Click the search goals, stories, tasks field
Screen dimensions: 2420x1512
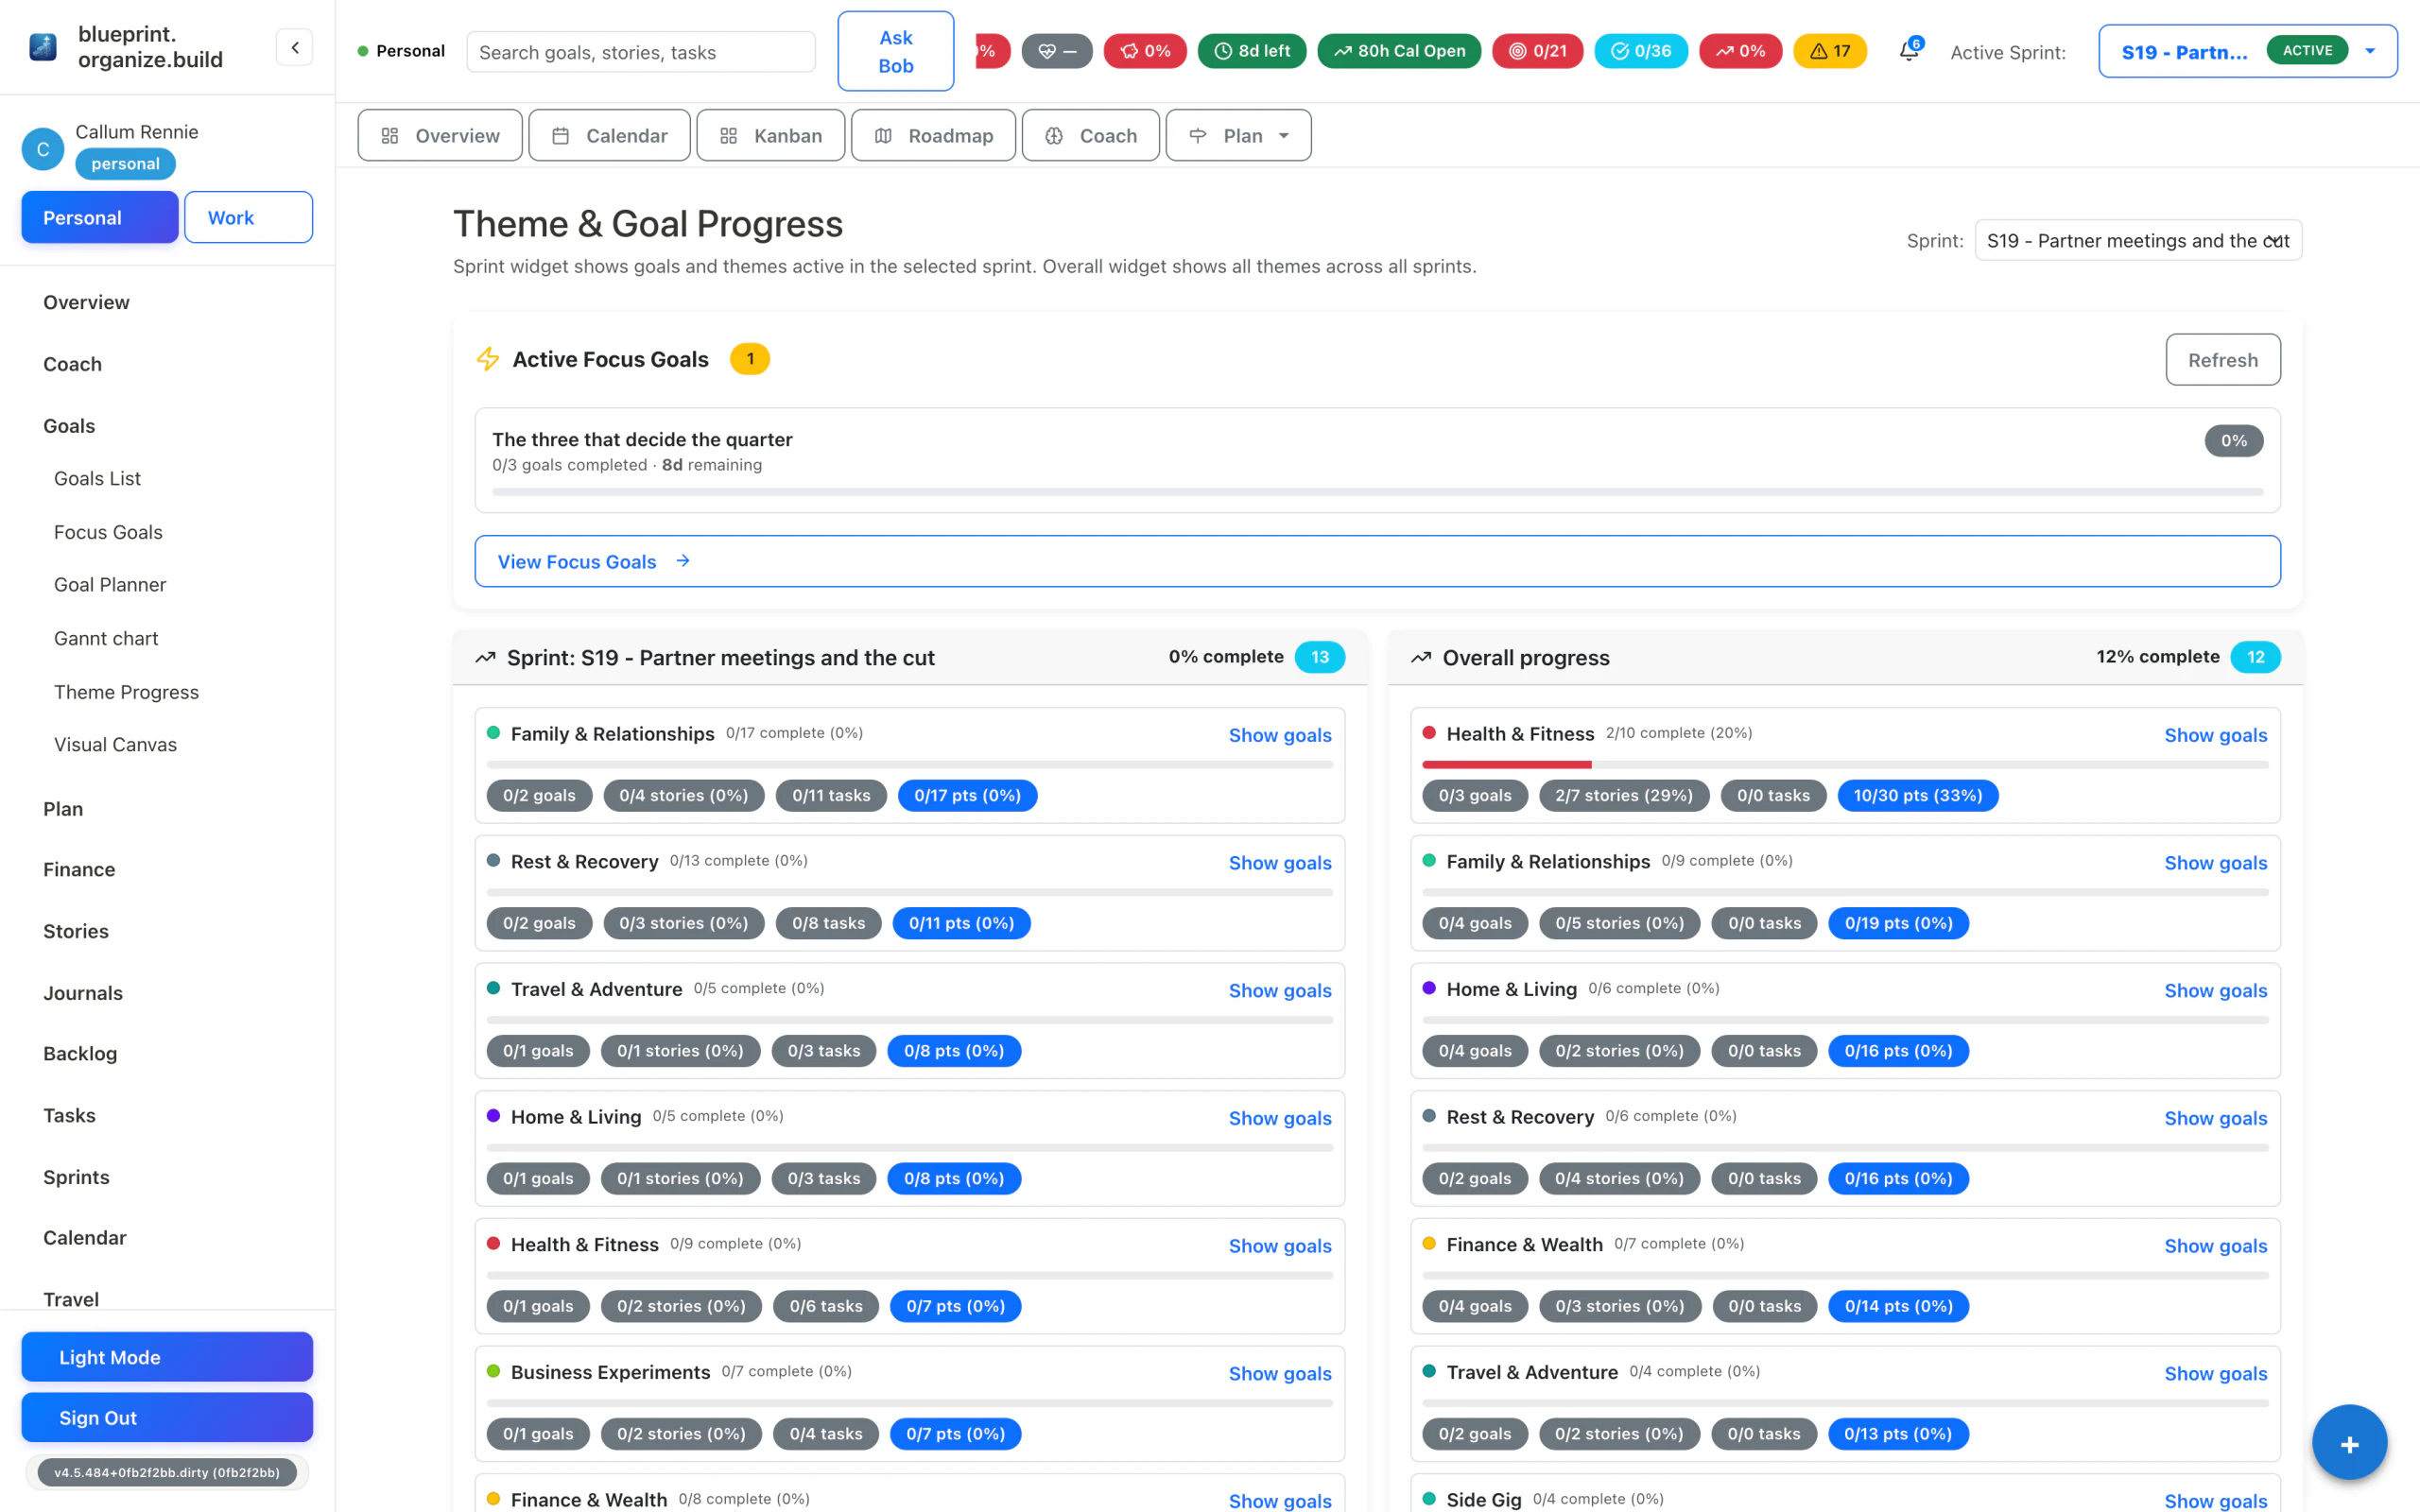point(641,52)
